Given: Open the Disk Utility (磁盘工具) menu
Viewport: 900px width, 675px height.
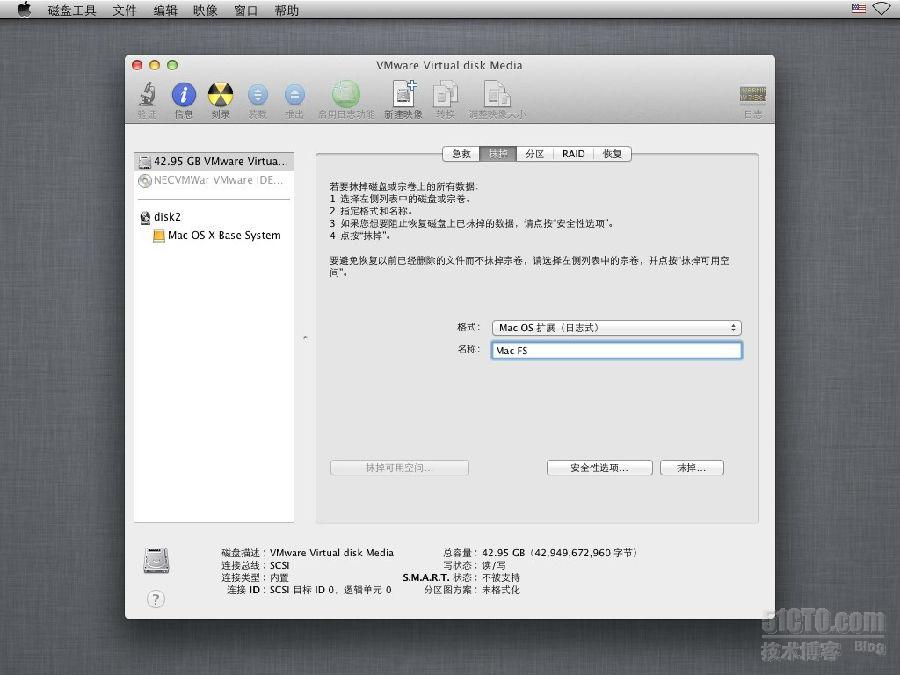Looking at the screenshot, I should 72,10.
